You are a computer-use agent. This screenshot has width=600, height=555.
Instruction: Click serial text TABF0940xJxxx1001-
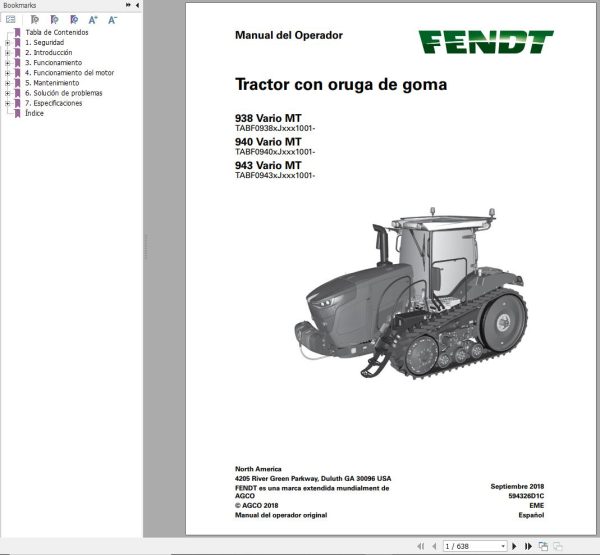click(x=275, y=152)
